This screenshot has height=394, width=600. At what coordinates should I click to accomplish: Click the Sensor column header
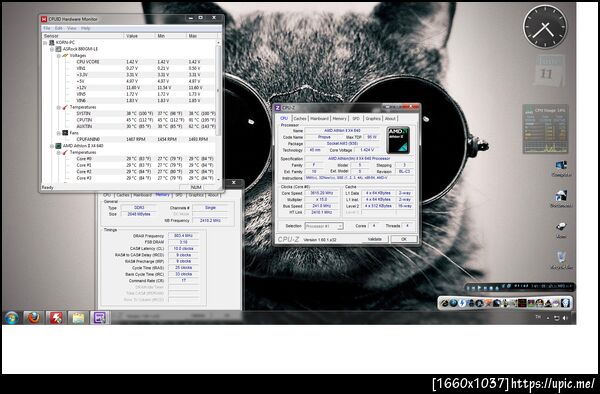[x=83, y=36]
